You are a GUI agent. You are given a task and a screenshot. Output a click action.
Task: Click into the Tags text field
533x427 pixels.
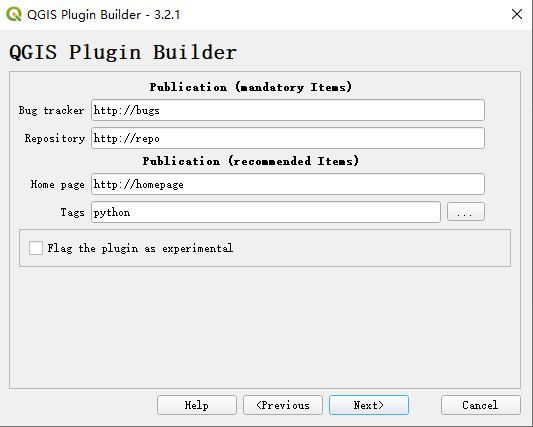[x=266, y=212]
